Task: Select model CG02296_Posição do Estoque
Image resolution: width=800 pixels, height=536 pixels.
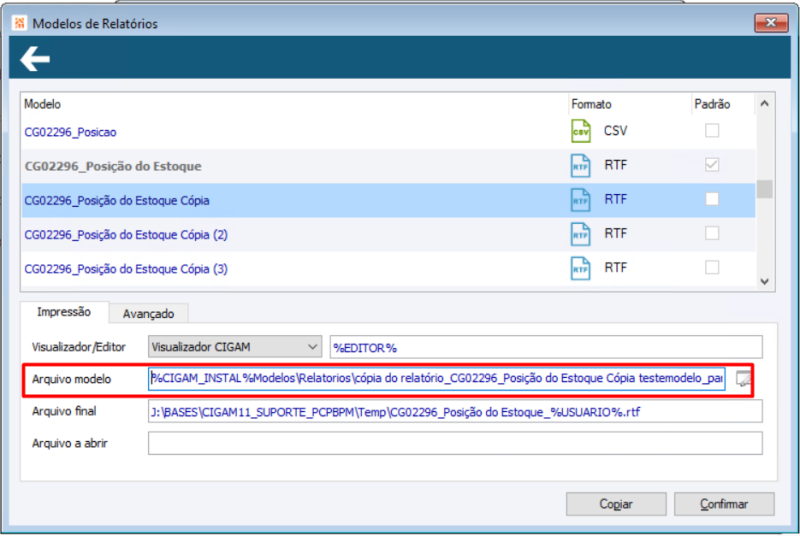Action: tap(113, 166)
